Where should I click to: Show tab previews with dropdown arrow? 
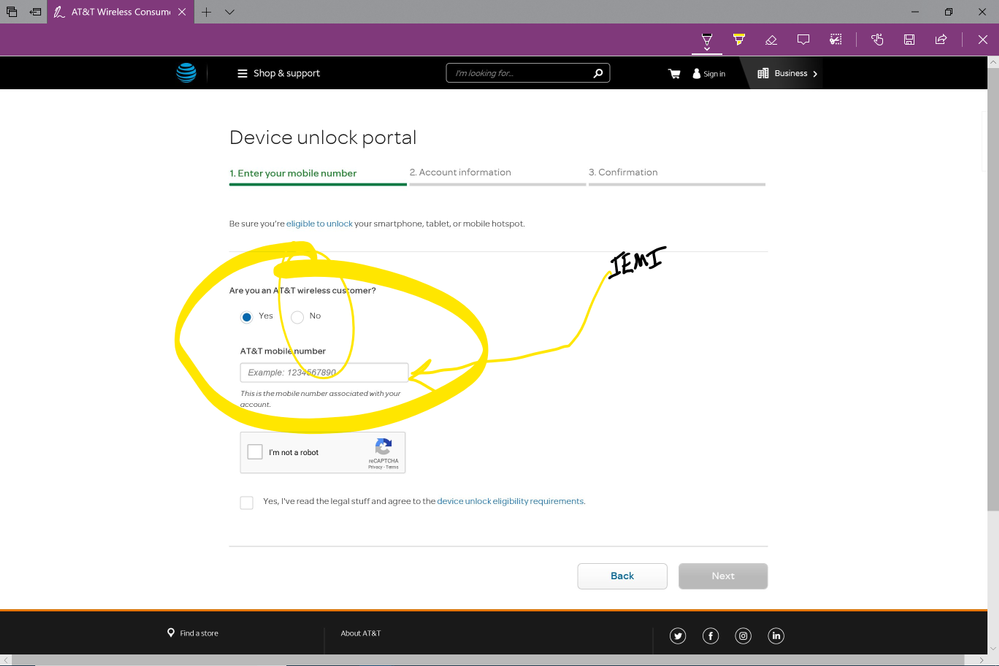230,12
